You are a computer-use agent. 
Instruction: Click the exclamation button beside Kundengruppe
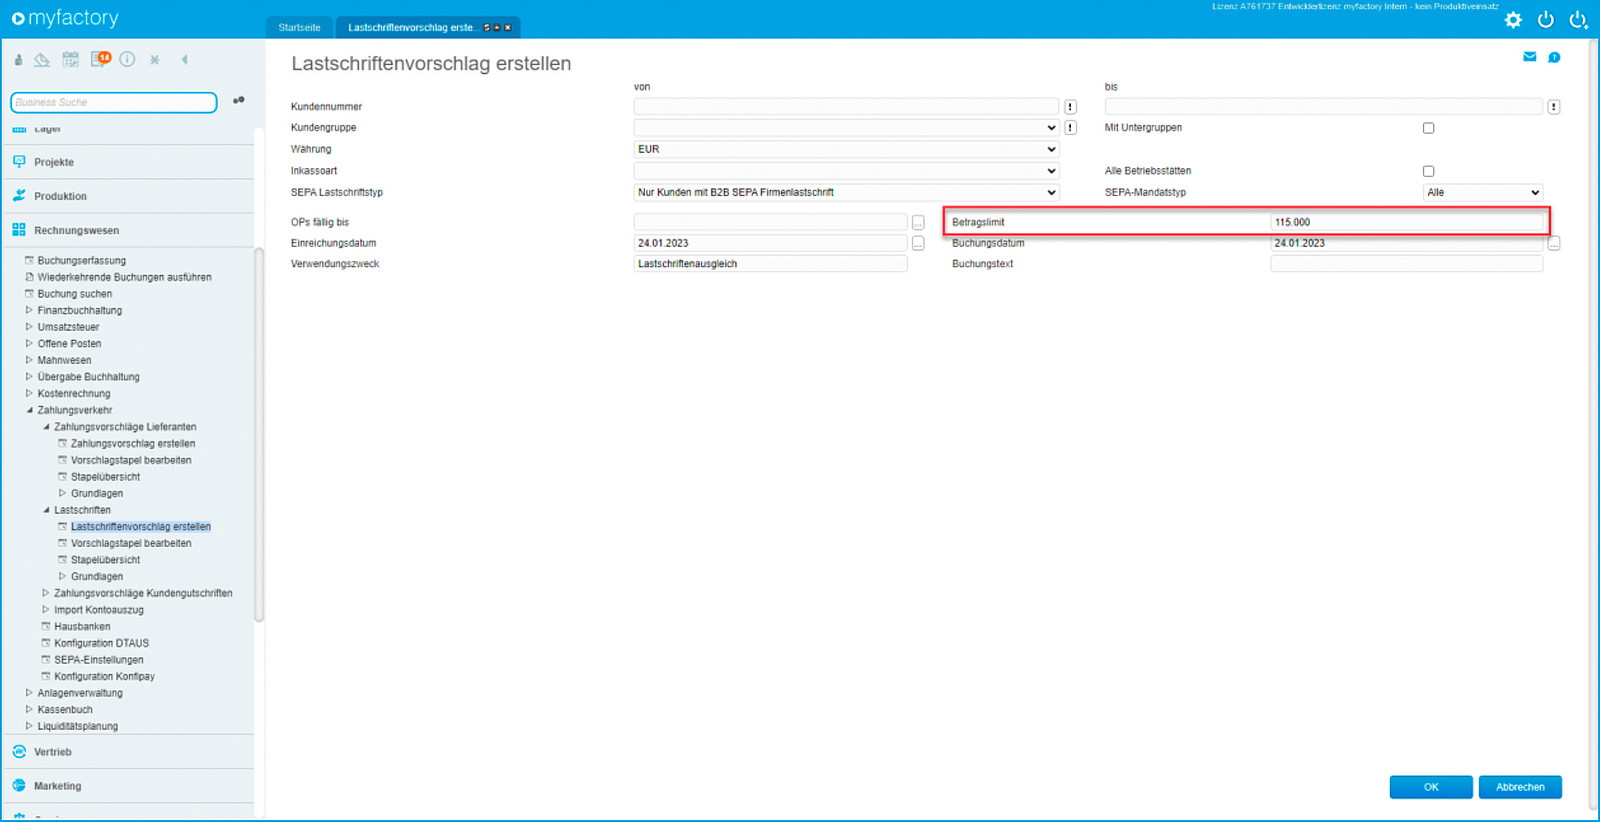[1070, 128]
